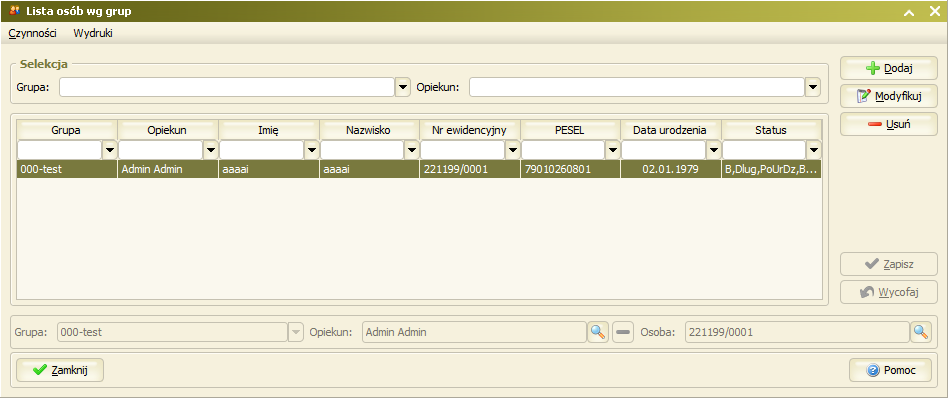Click the 221199/0001 table cell
Image resolution: width=948 pixels, height=398 pixels.
470,169
